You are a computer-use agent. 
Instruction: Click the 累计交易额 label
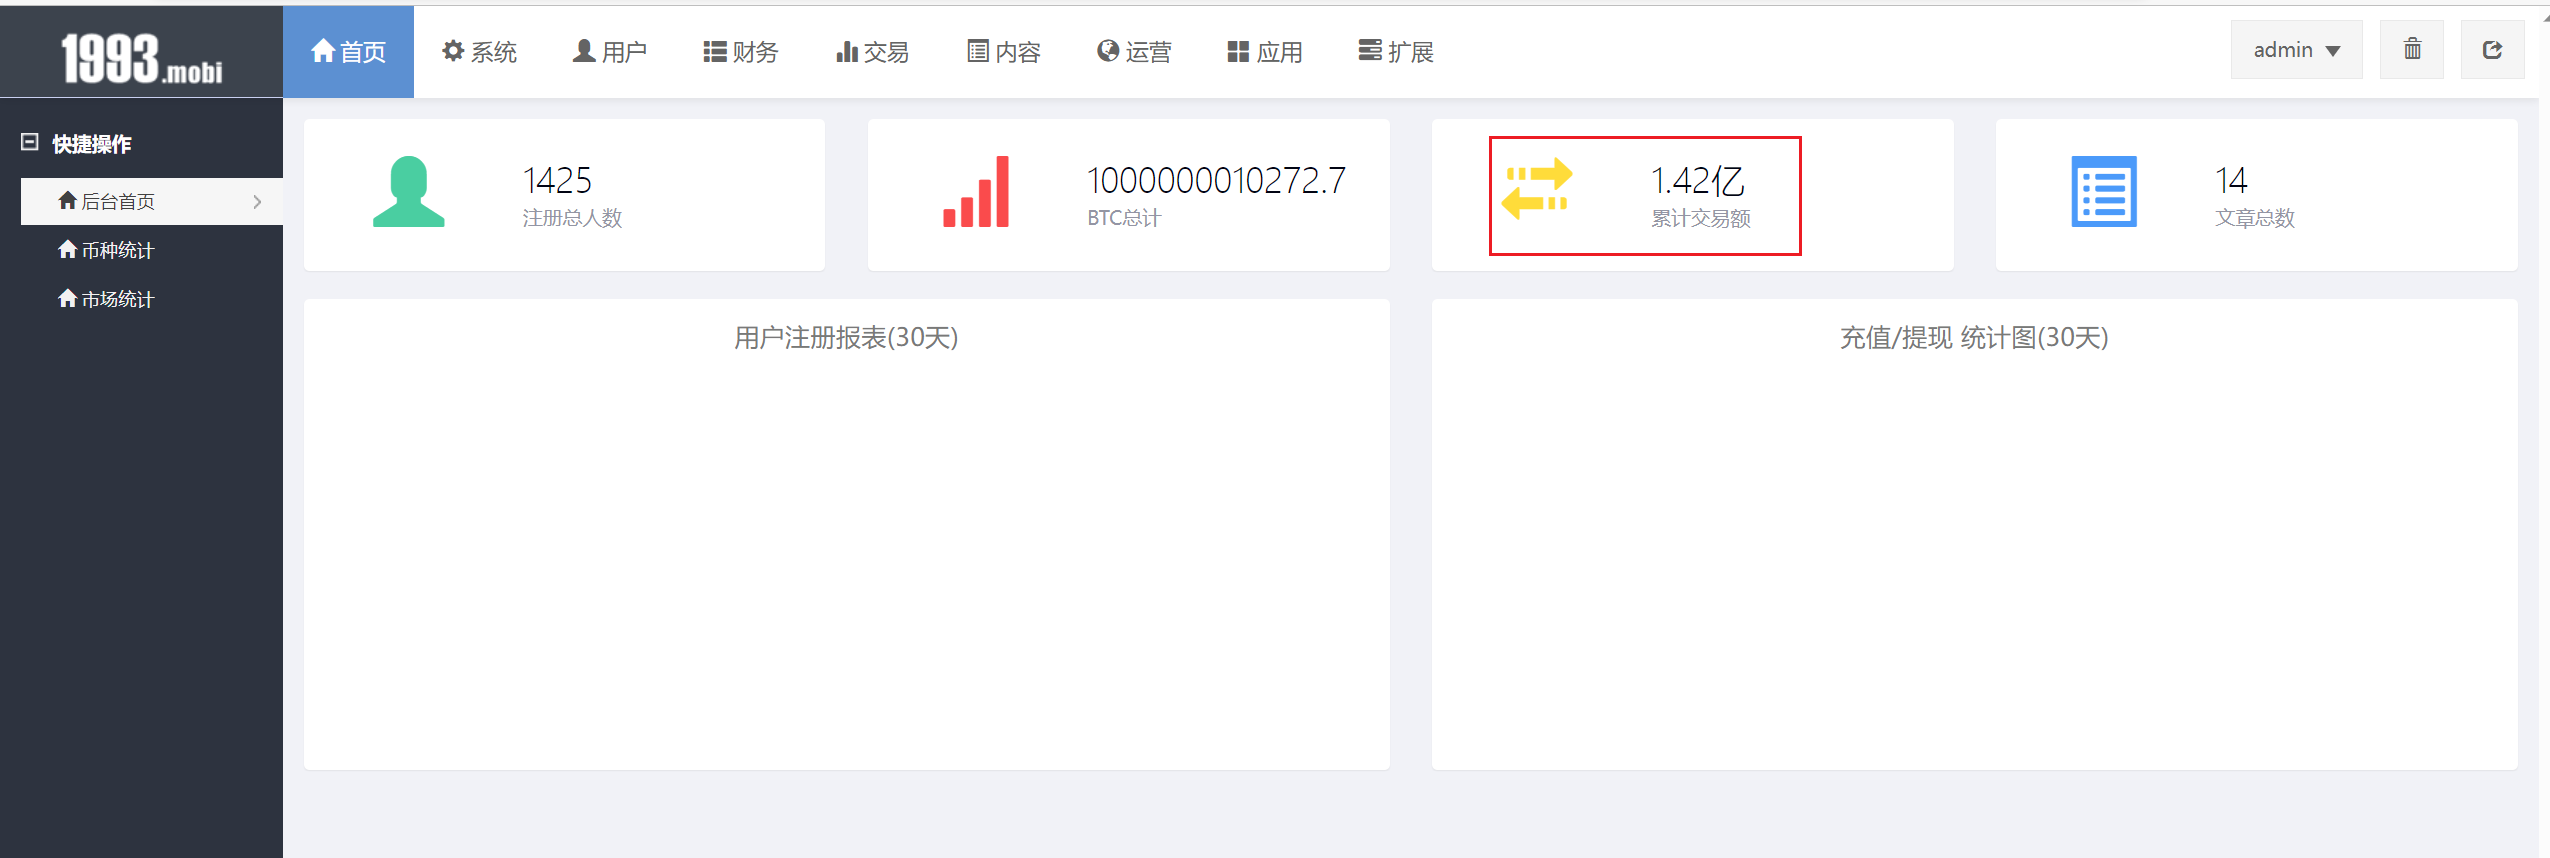coord(1700,218)
